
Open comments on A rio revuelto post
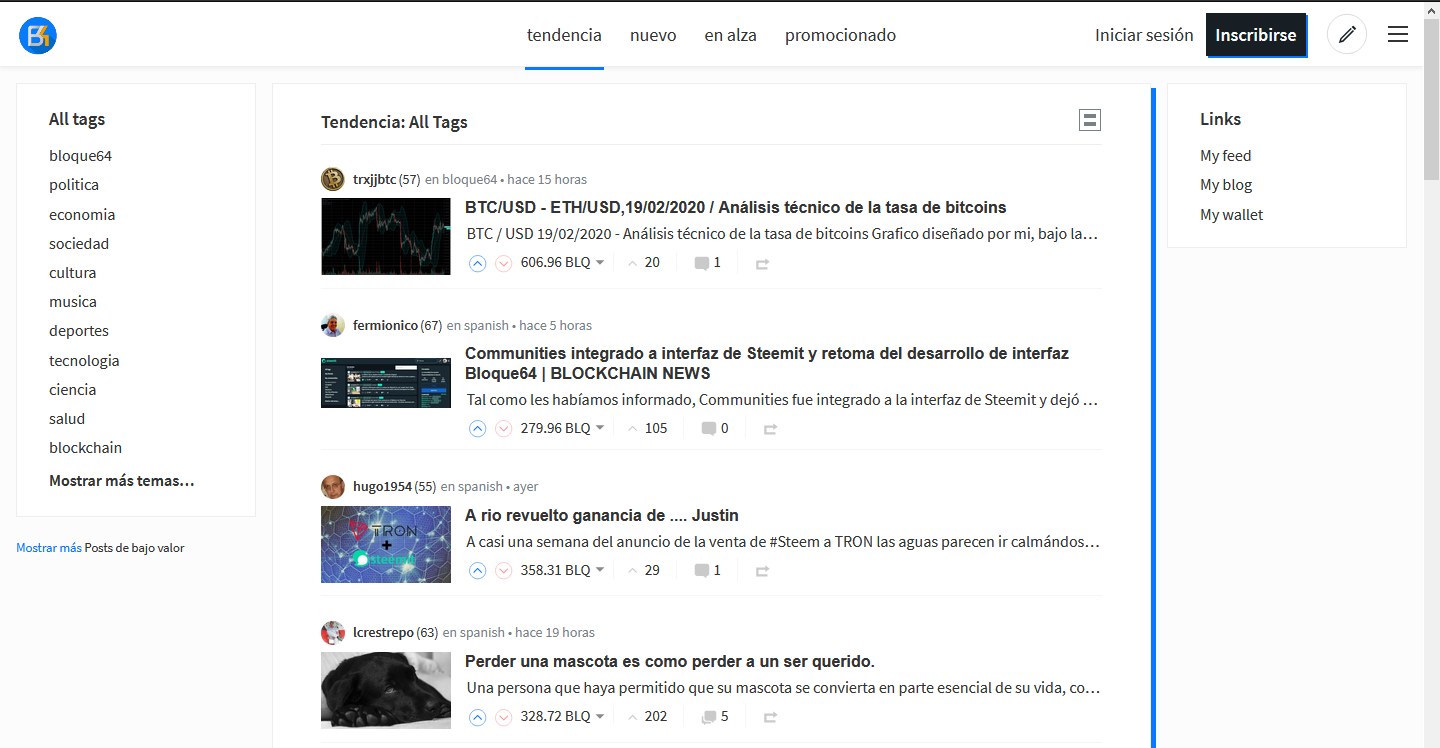(x=708, y=571)
